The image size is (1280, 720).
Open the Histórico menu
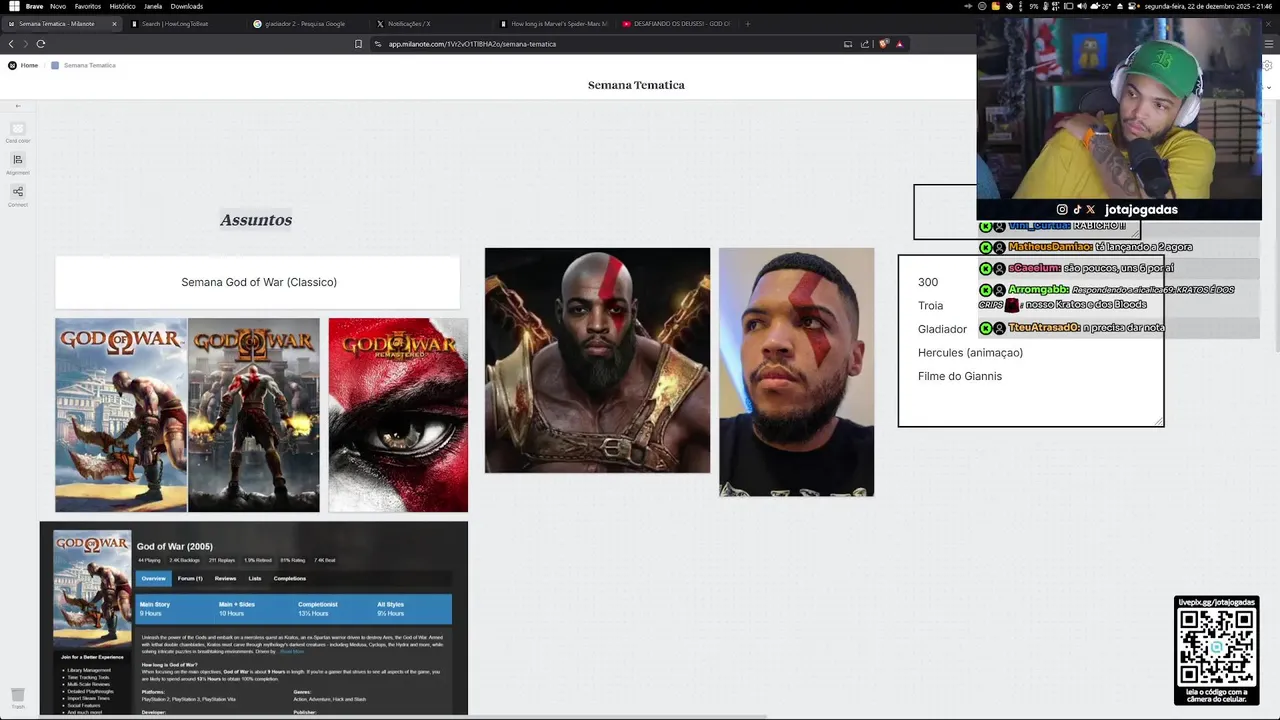(x=122, y=6)
